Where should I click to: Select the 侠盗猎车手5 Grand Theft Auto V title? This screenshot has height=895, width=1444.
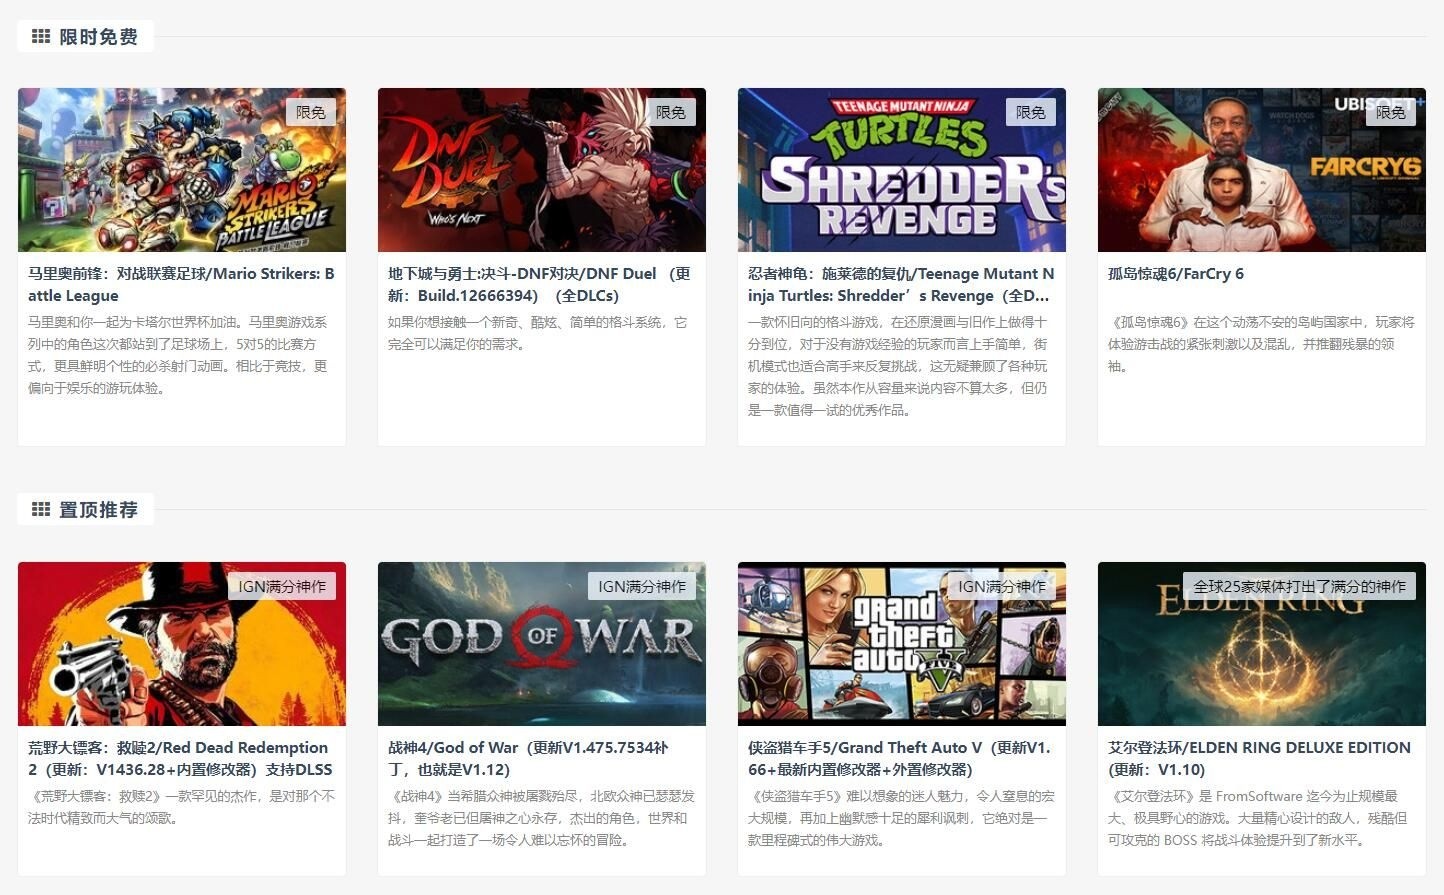click(x=898, y=759)
